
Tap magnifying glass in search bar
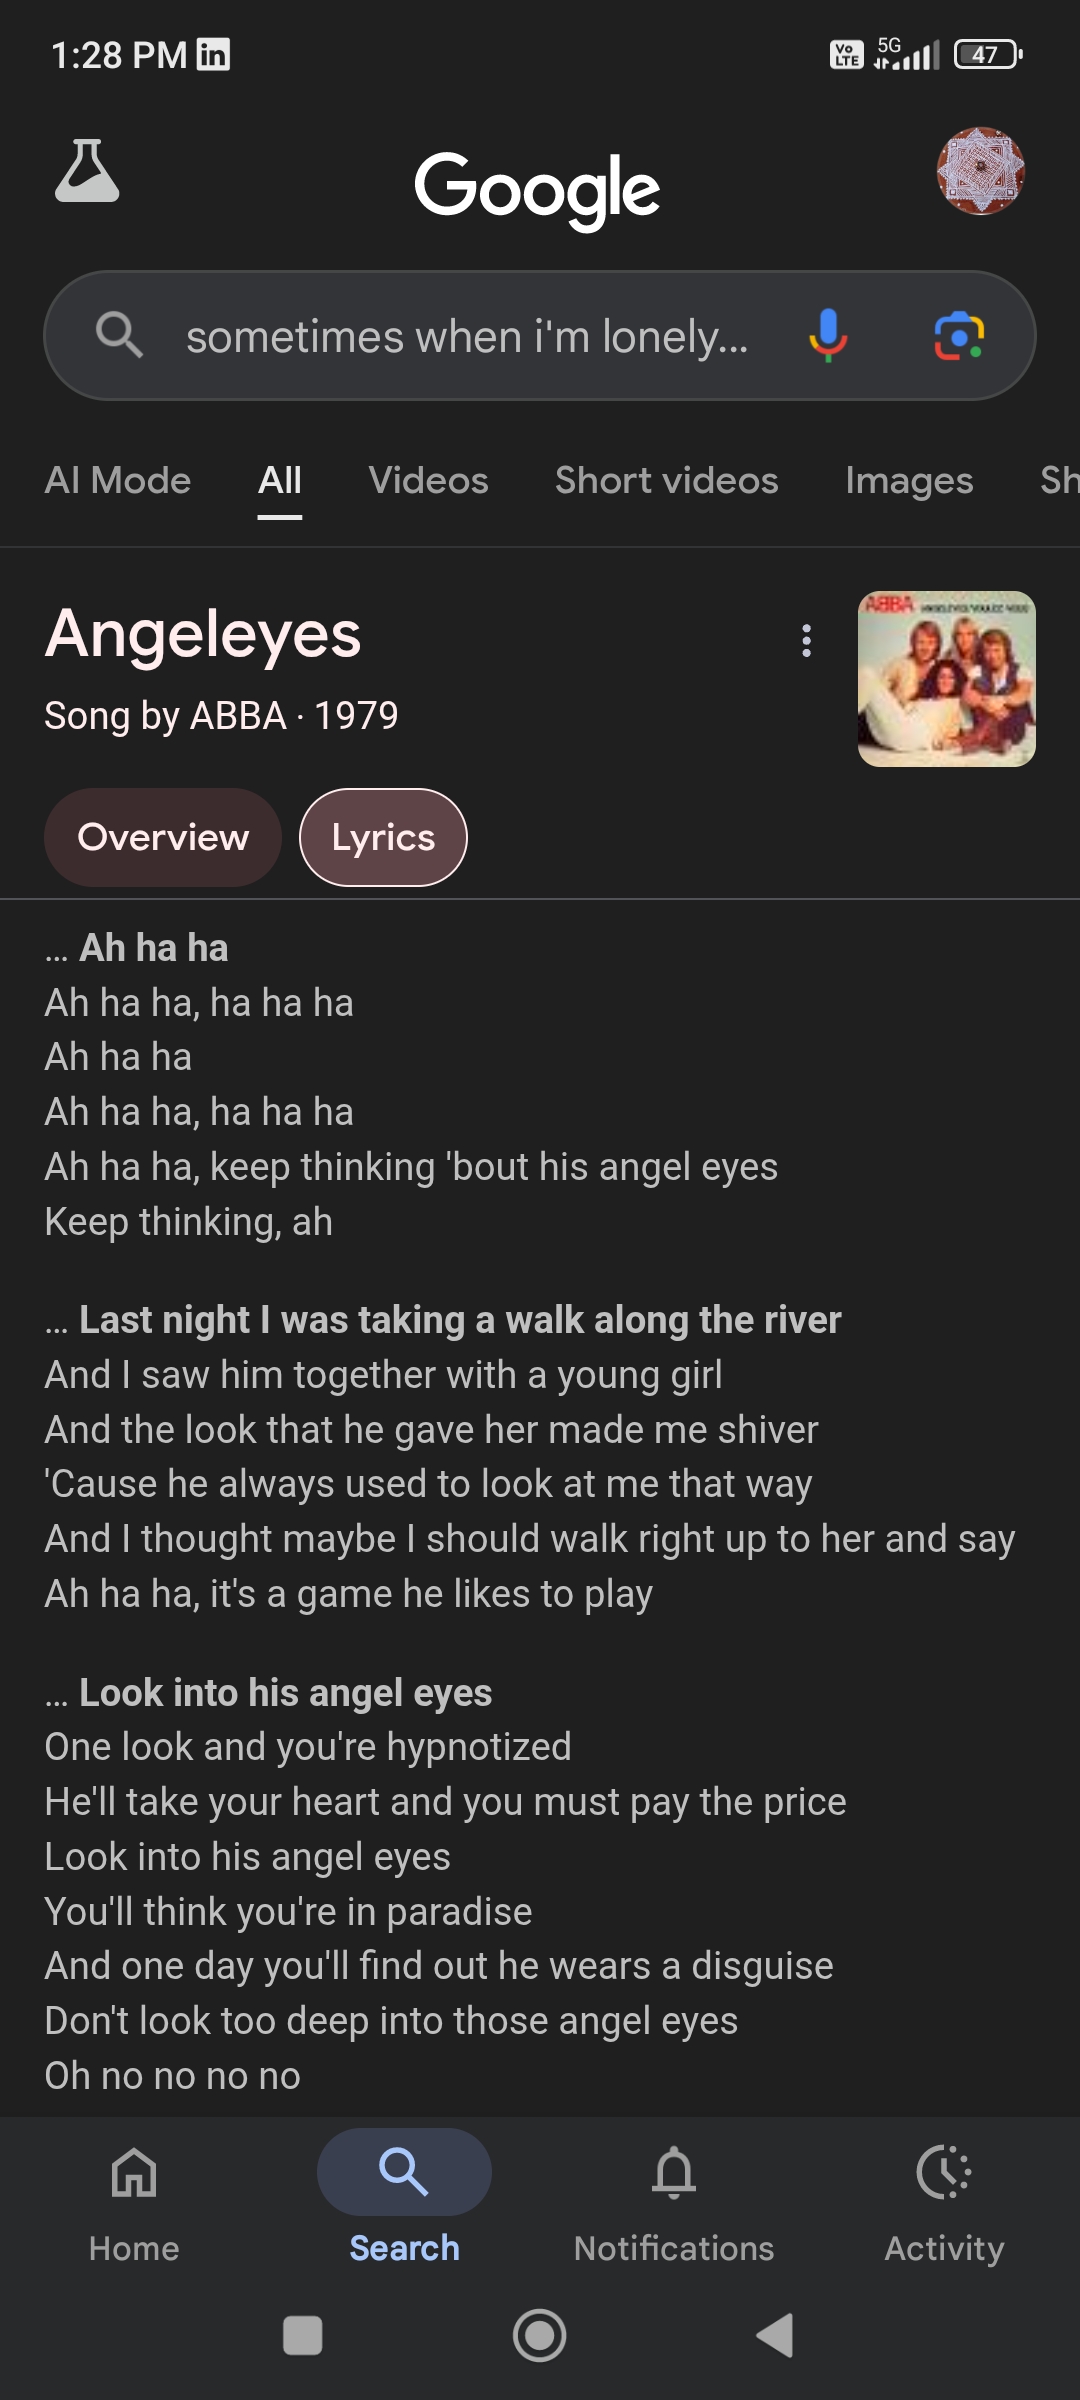click(x=119, y=335)
